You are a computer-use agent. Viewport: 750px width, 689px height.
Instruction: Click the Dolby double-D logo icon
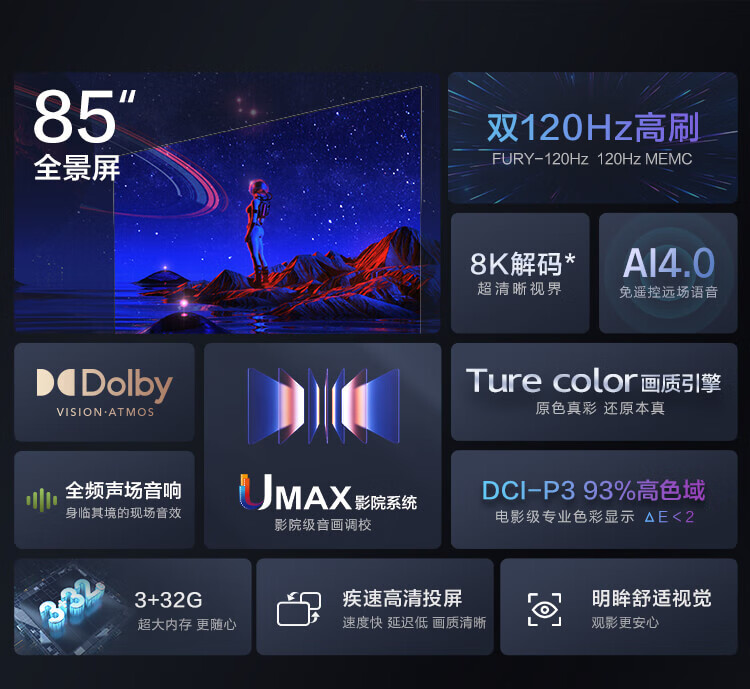55,382
